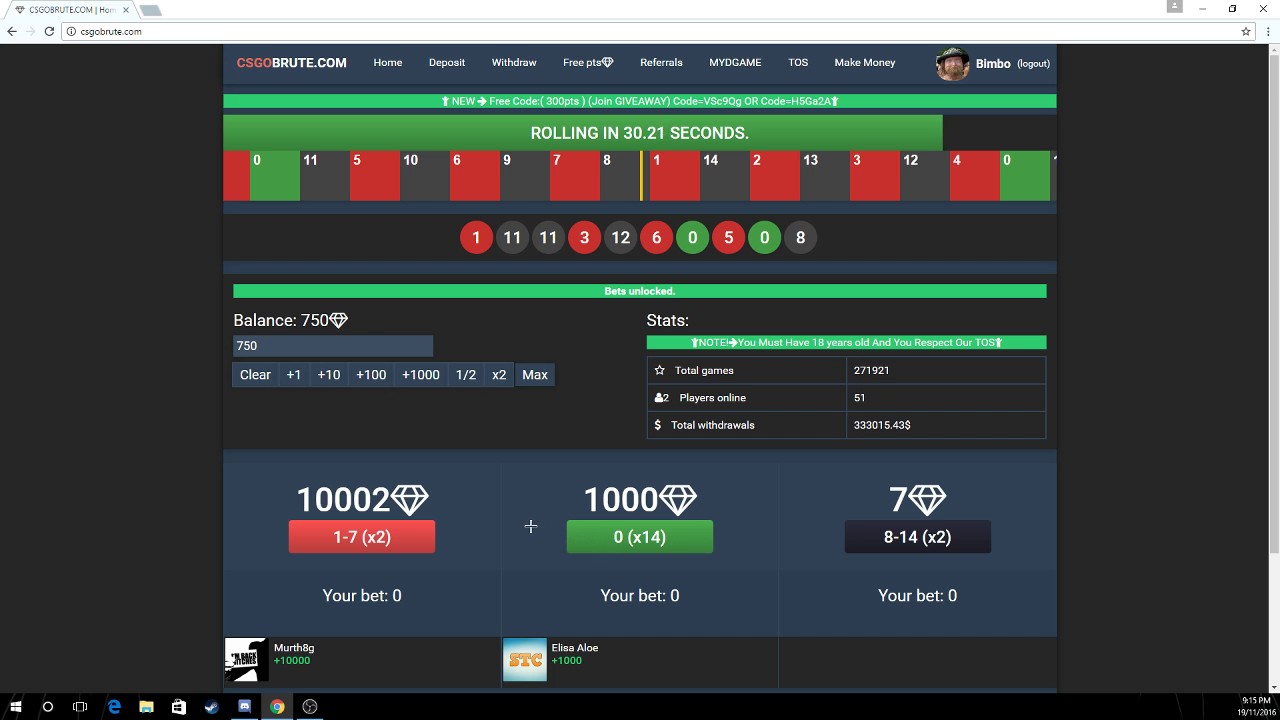Add +100 to the bet
Screen dimensions: 1280x720
pyautogui.click(x=371, y=374)
